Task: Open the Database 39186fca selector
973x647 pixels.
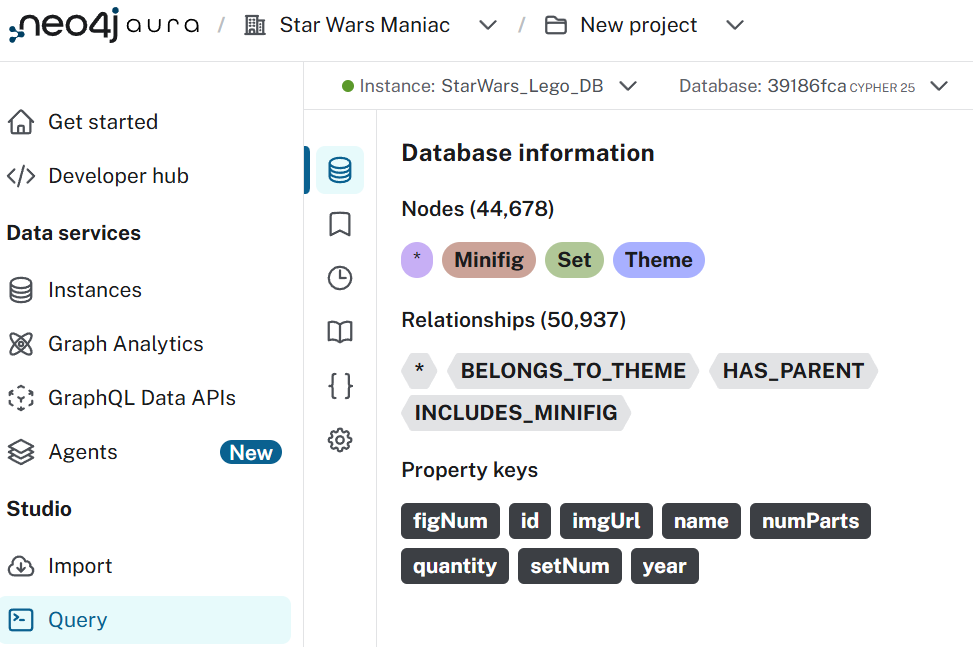Action: tap(814, 86)
